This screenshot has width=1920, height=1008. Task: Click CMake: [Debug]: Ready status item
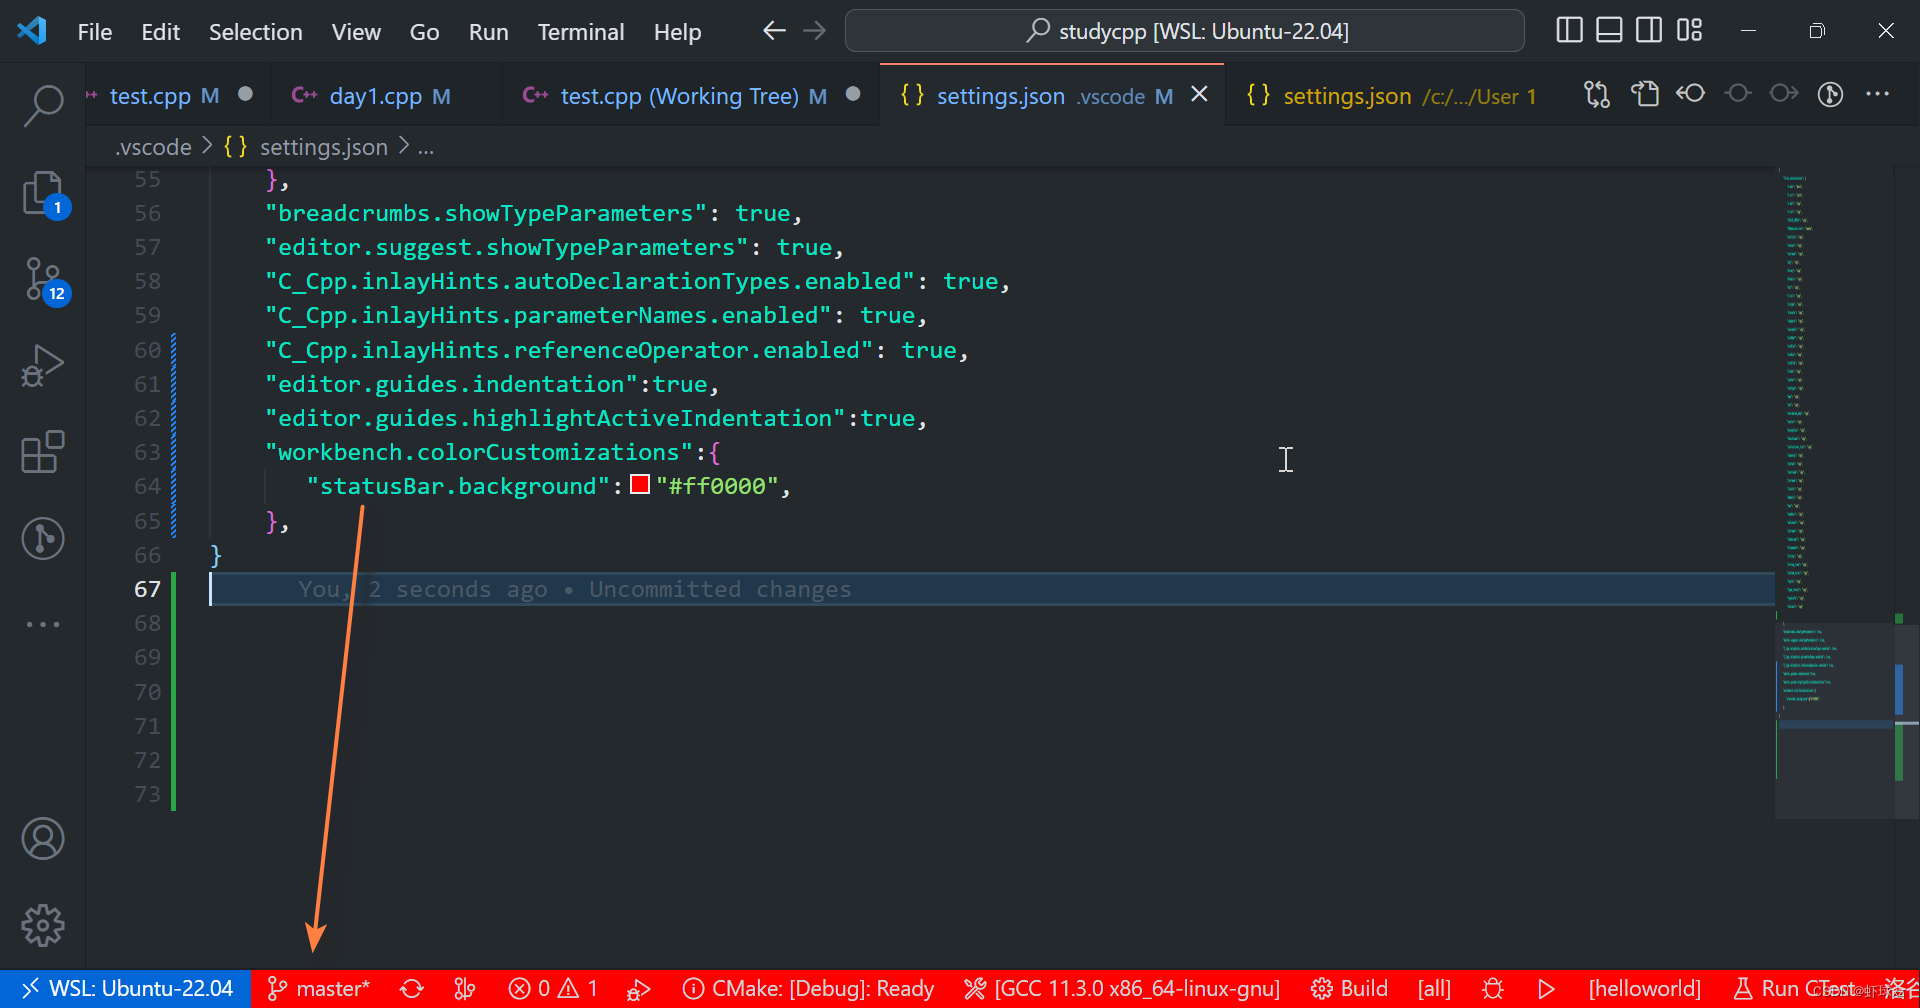click(808, 989)
